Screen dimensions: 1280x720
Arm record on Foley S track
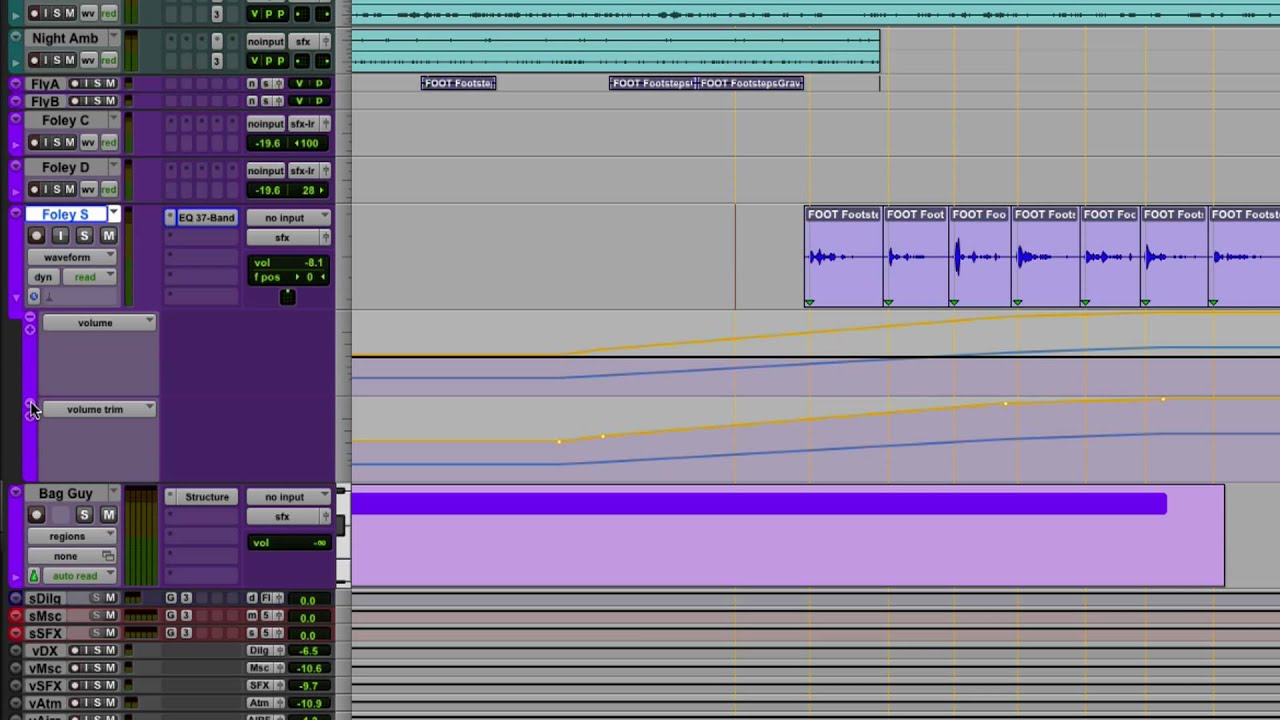tap(37, 235)
